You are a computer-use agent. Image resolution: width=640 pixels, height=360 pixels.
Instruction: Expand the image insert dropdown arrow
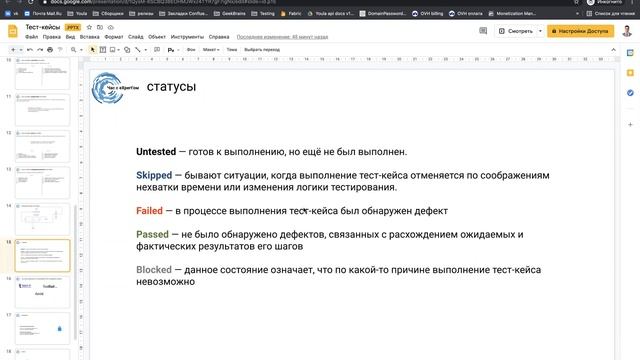pyautogui.click(x=118, y=50)
